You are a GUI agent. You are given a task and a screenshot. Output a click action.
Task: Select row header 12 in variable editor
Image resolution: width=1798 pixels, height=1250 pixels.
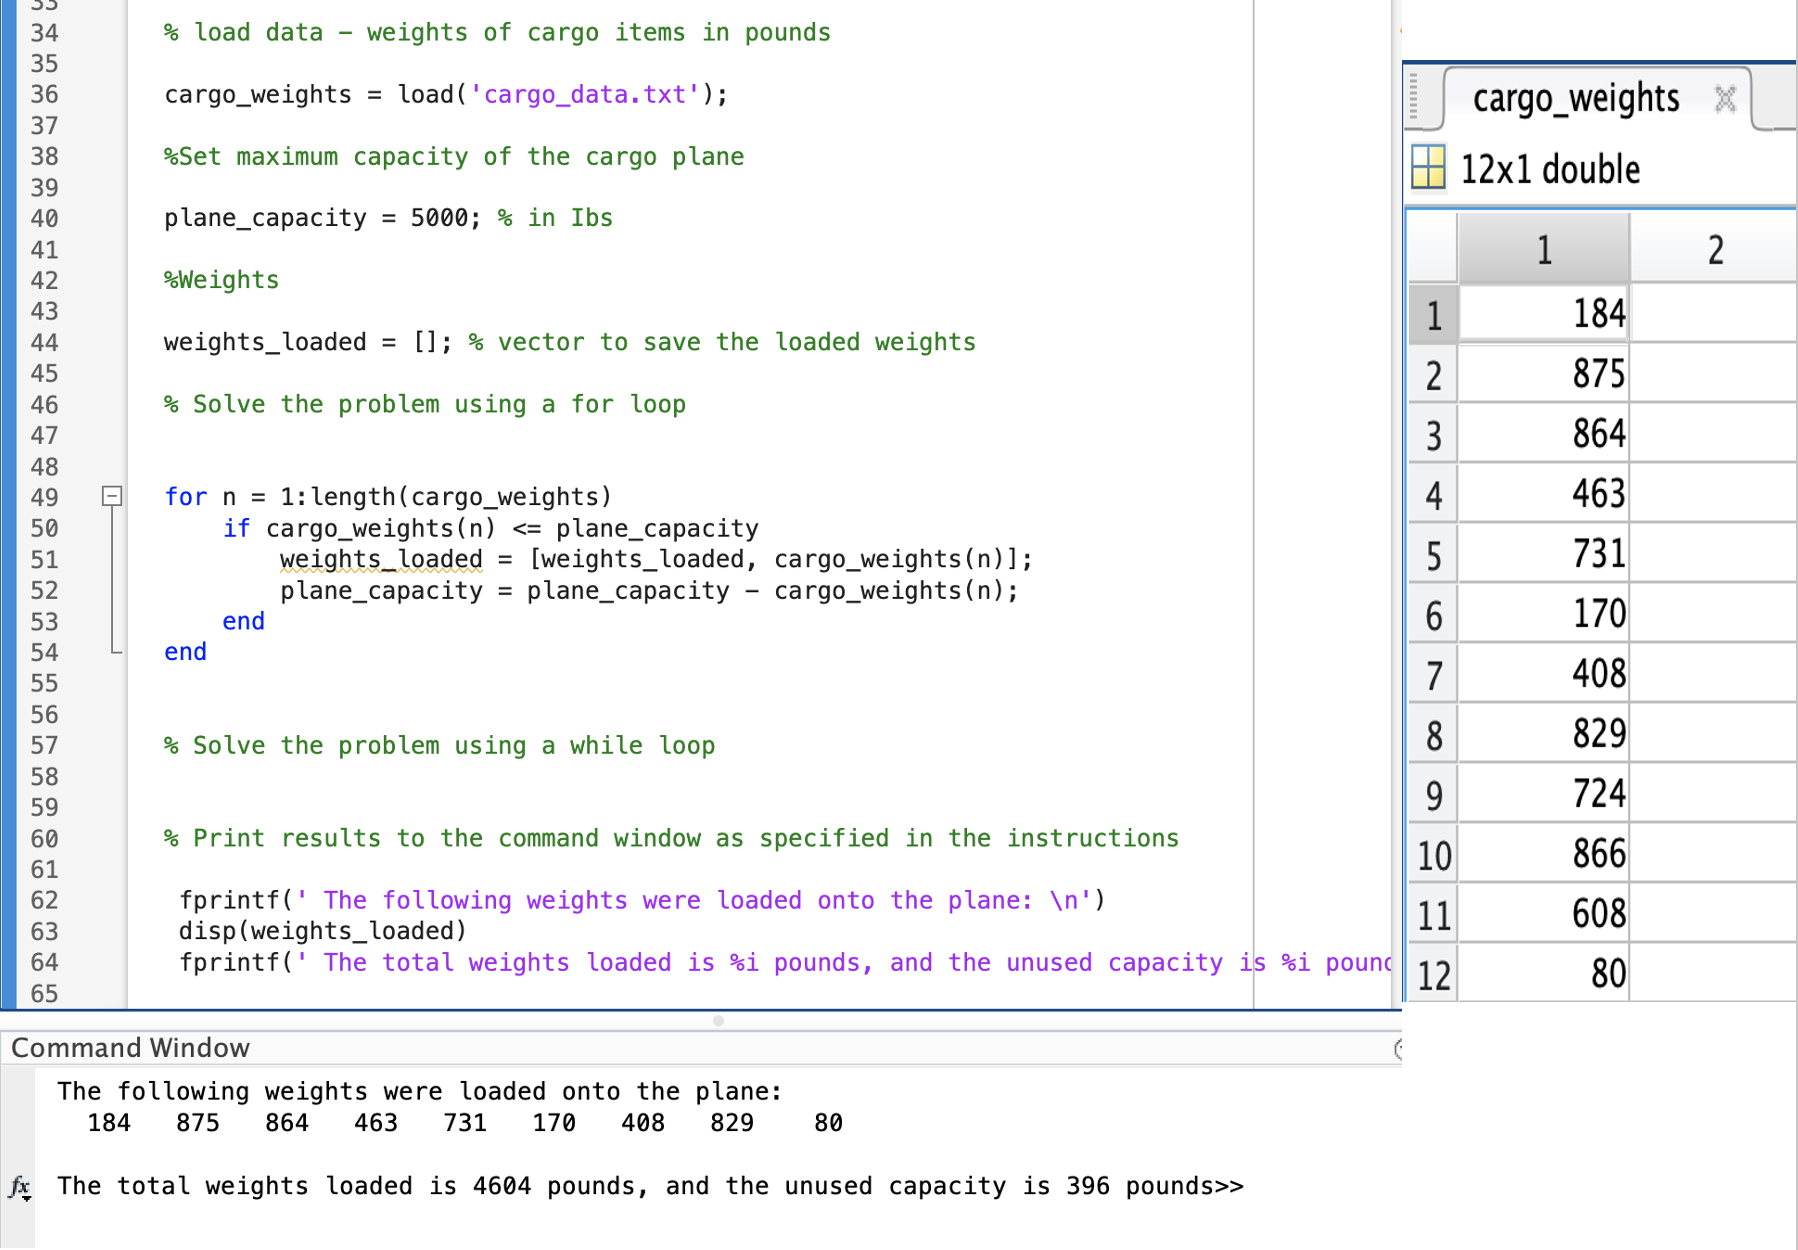(1433, 973)
